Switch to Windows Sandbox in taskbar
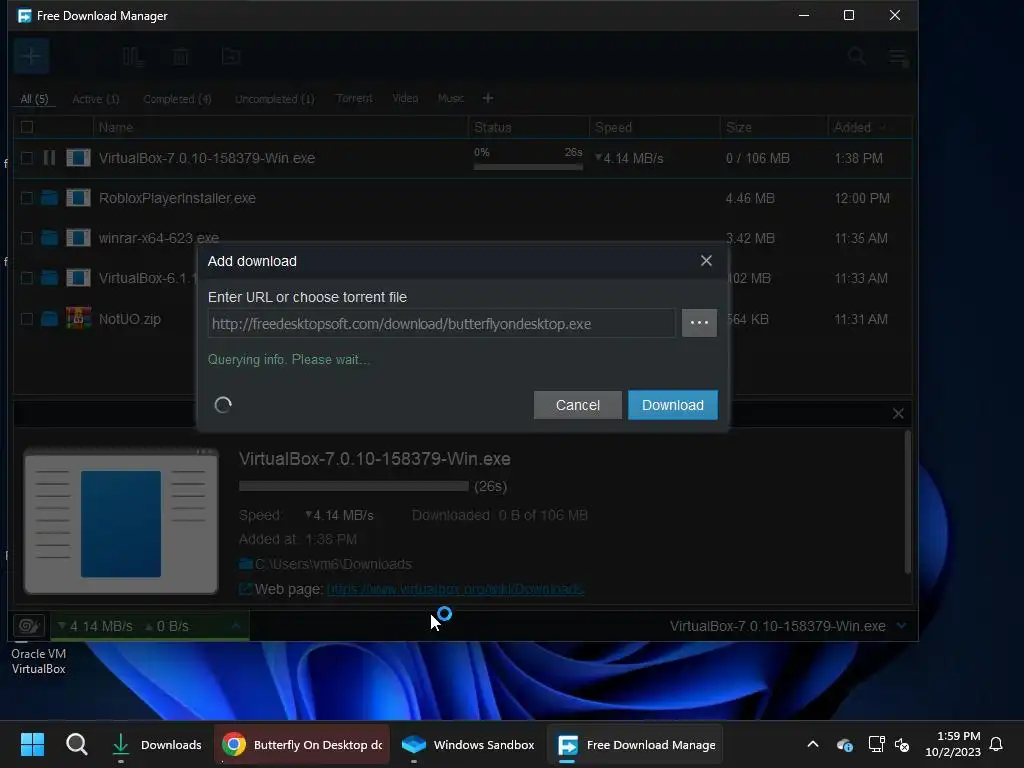This screenshot has height=768, width=1024. (468, 744)
